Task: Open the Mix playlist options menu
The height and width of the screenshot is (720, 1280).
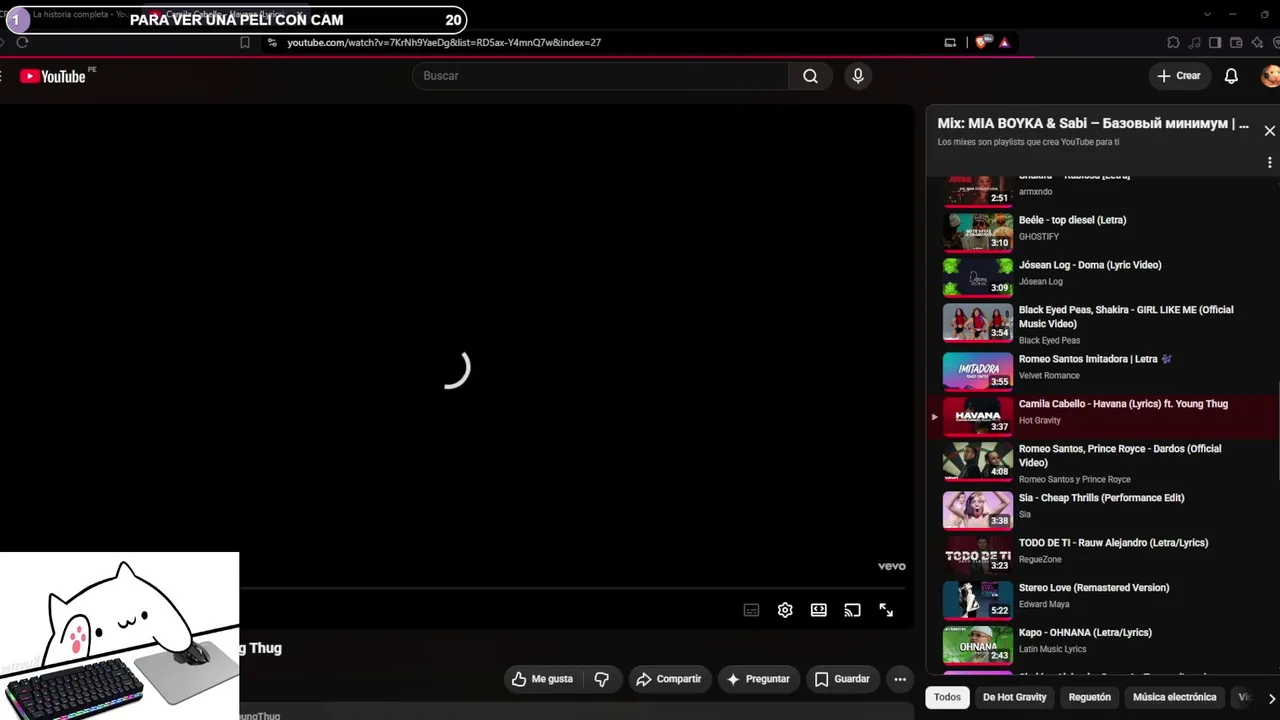Action: 1270,162
